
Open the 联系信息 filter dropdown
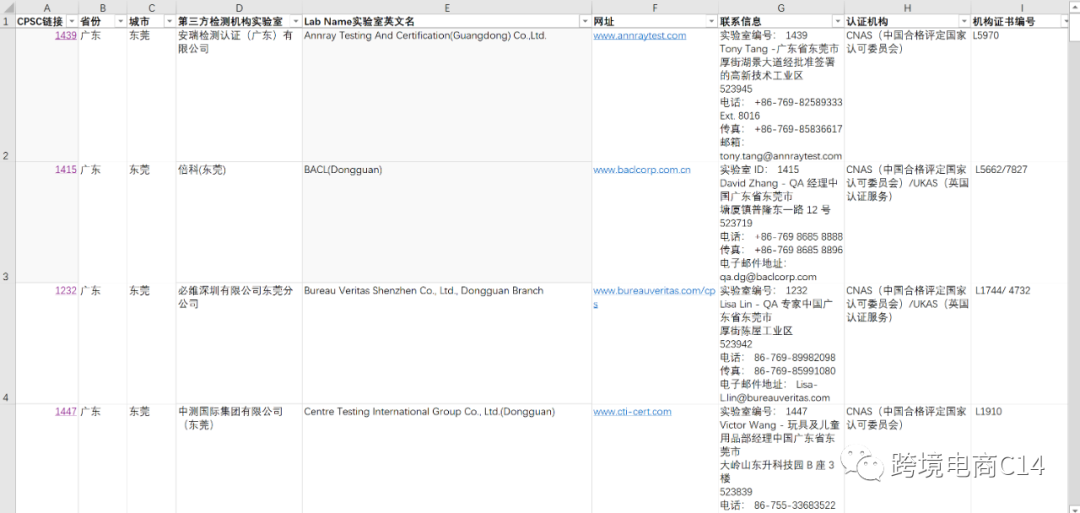(x=836, y=21)
